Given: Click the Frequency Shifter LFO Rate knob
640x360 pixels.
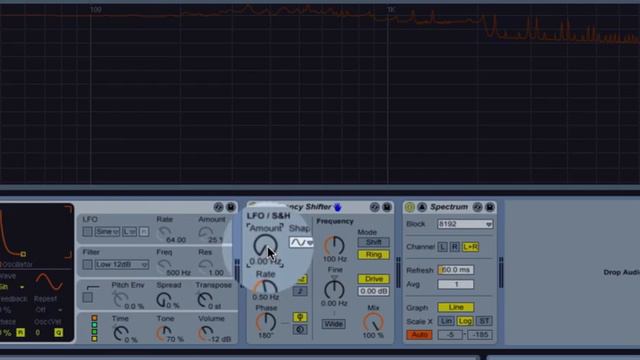Looking at the screenshot, I should (265, 287).
